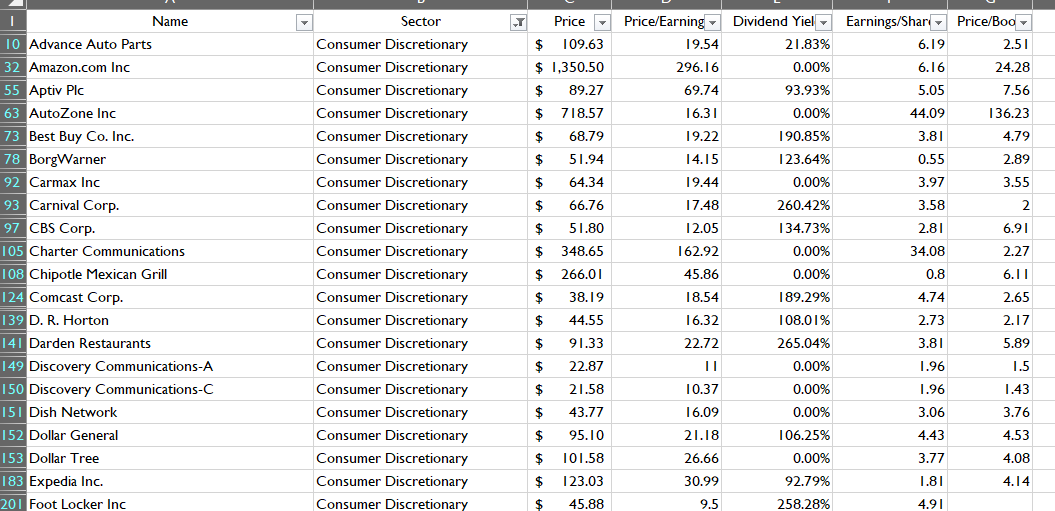This screenshot has height=511, width=1055.
Task: Select row header 32
Action: point(13,67)
